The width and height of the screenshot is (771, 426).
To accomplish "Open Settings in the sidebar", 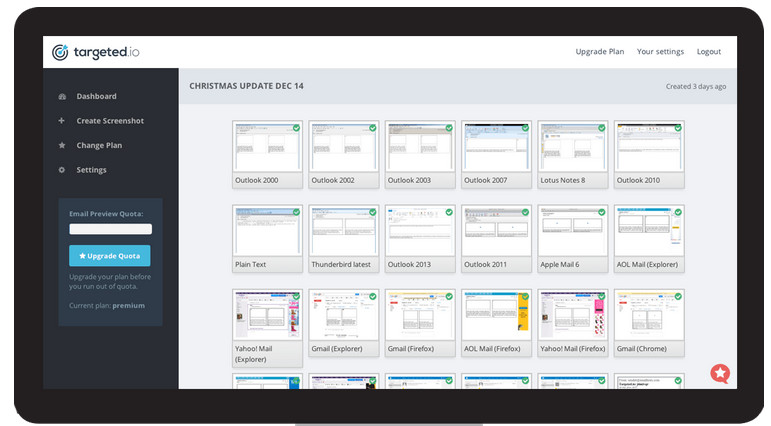I will (x=91, y=170).
